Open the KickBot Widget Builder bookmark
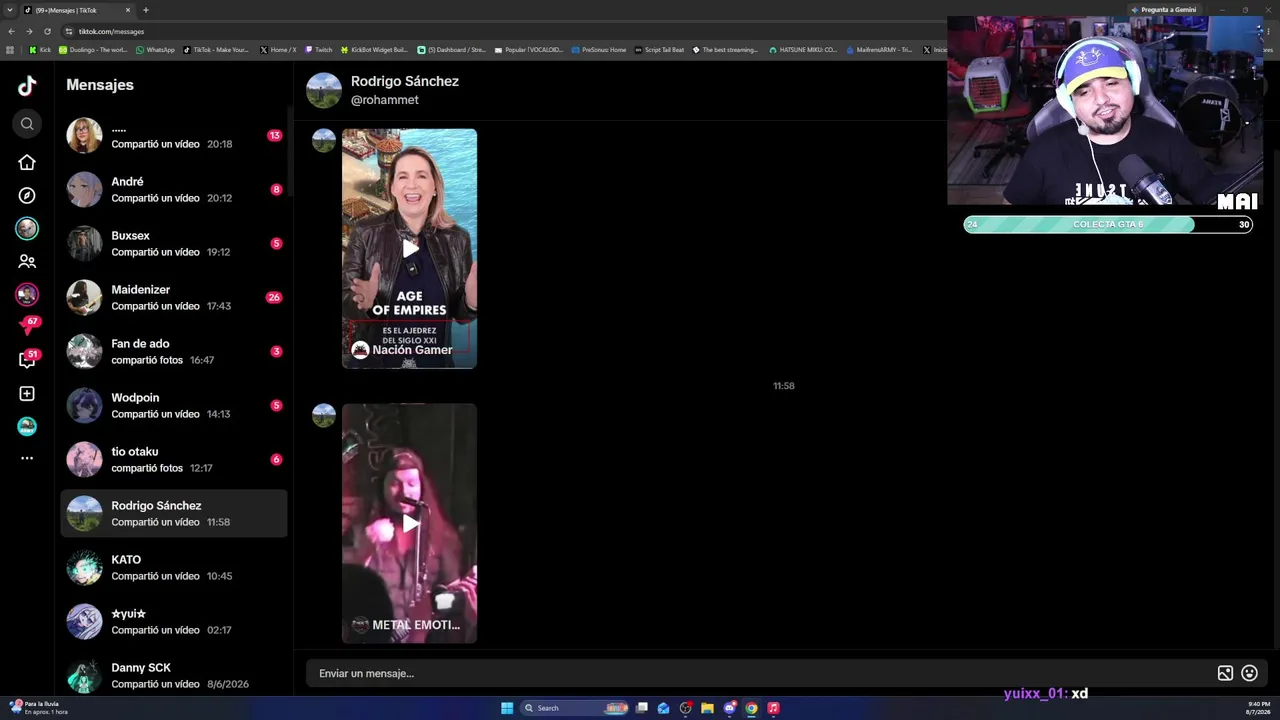This screenshot has height=720, width=1280. coord(374,49)
